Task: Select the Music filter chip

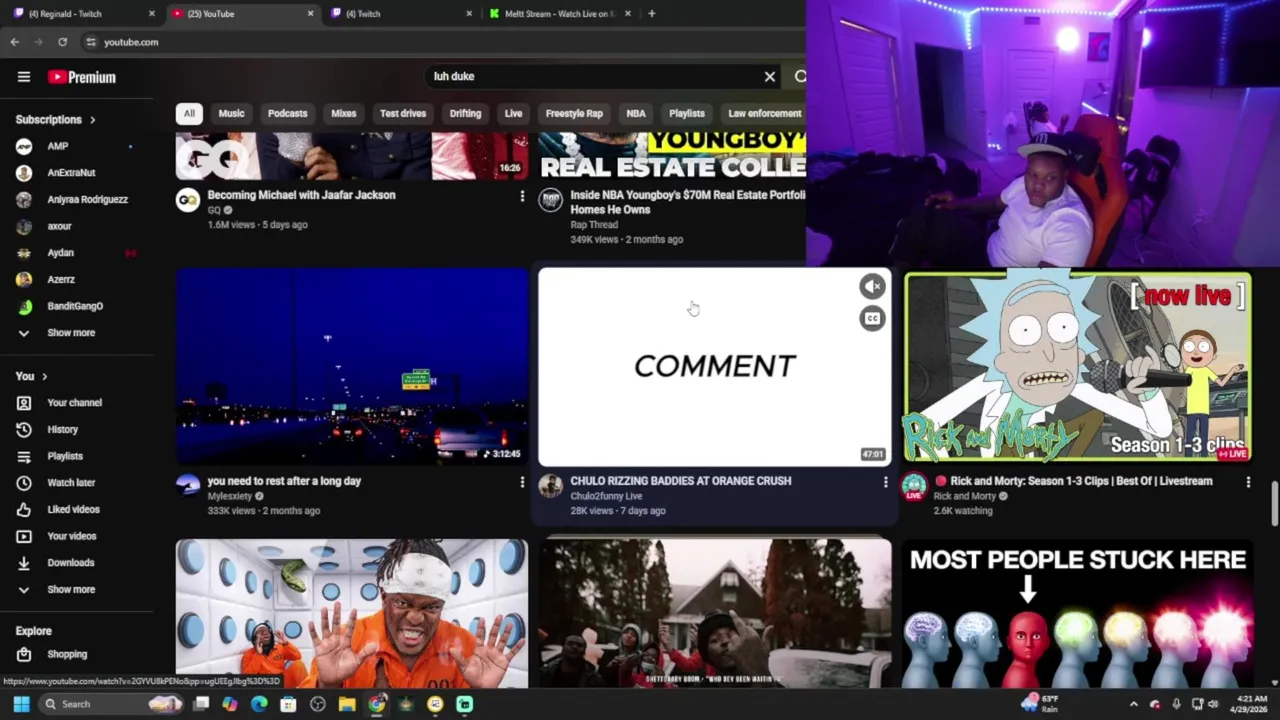Action: pos(231,113)
